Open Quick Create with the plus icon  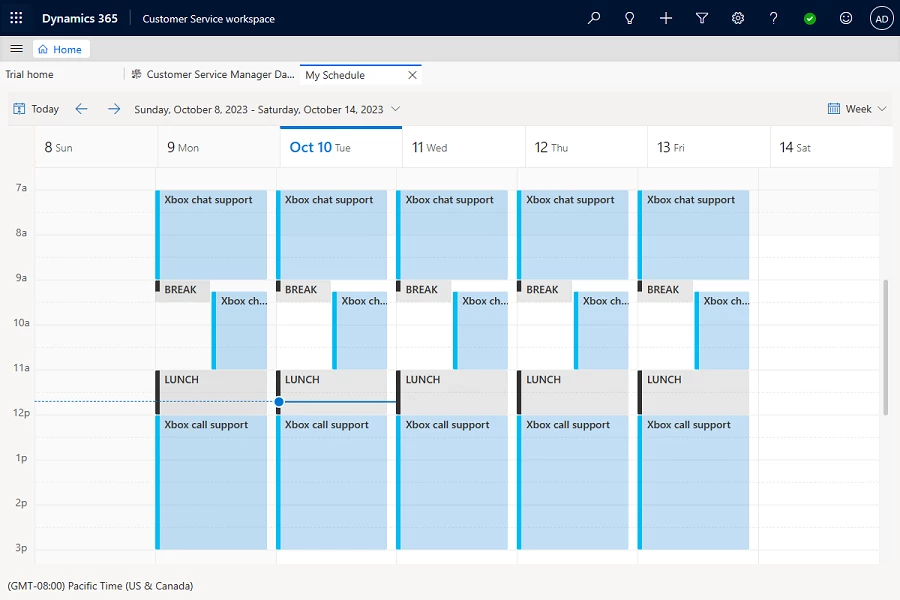click(666, 17)
